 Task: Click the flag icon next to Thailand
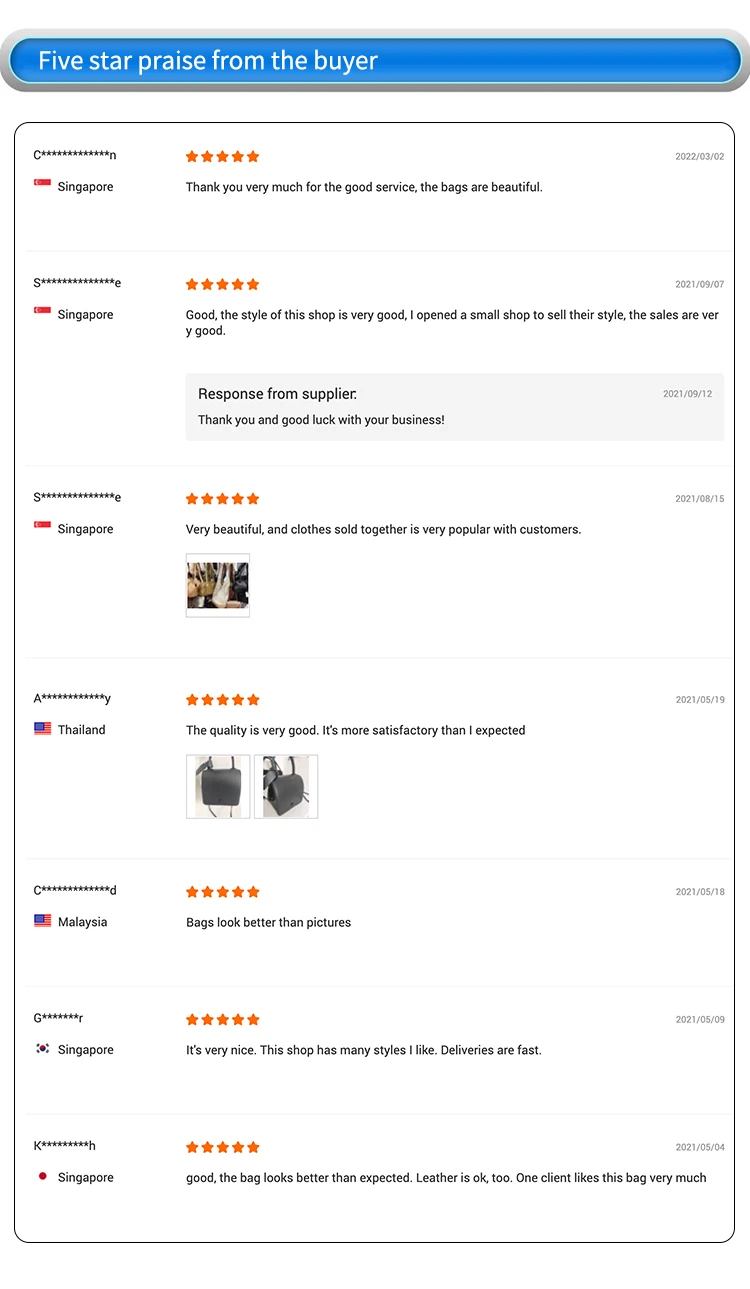coord(42,729)
